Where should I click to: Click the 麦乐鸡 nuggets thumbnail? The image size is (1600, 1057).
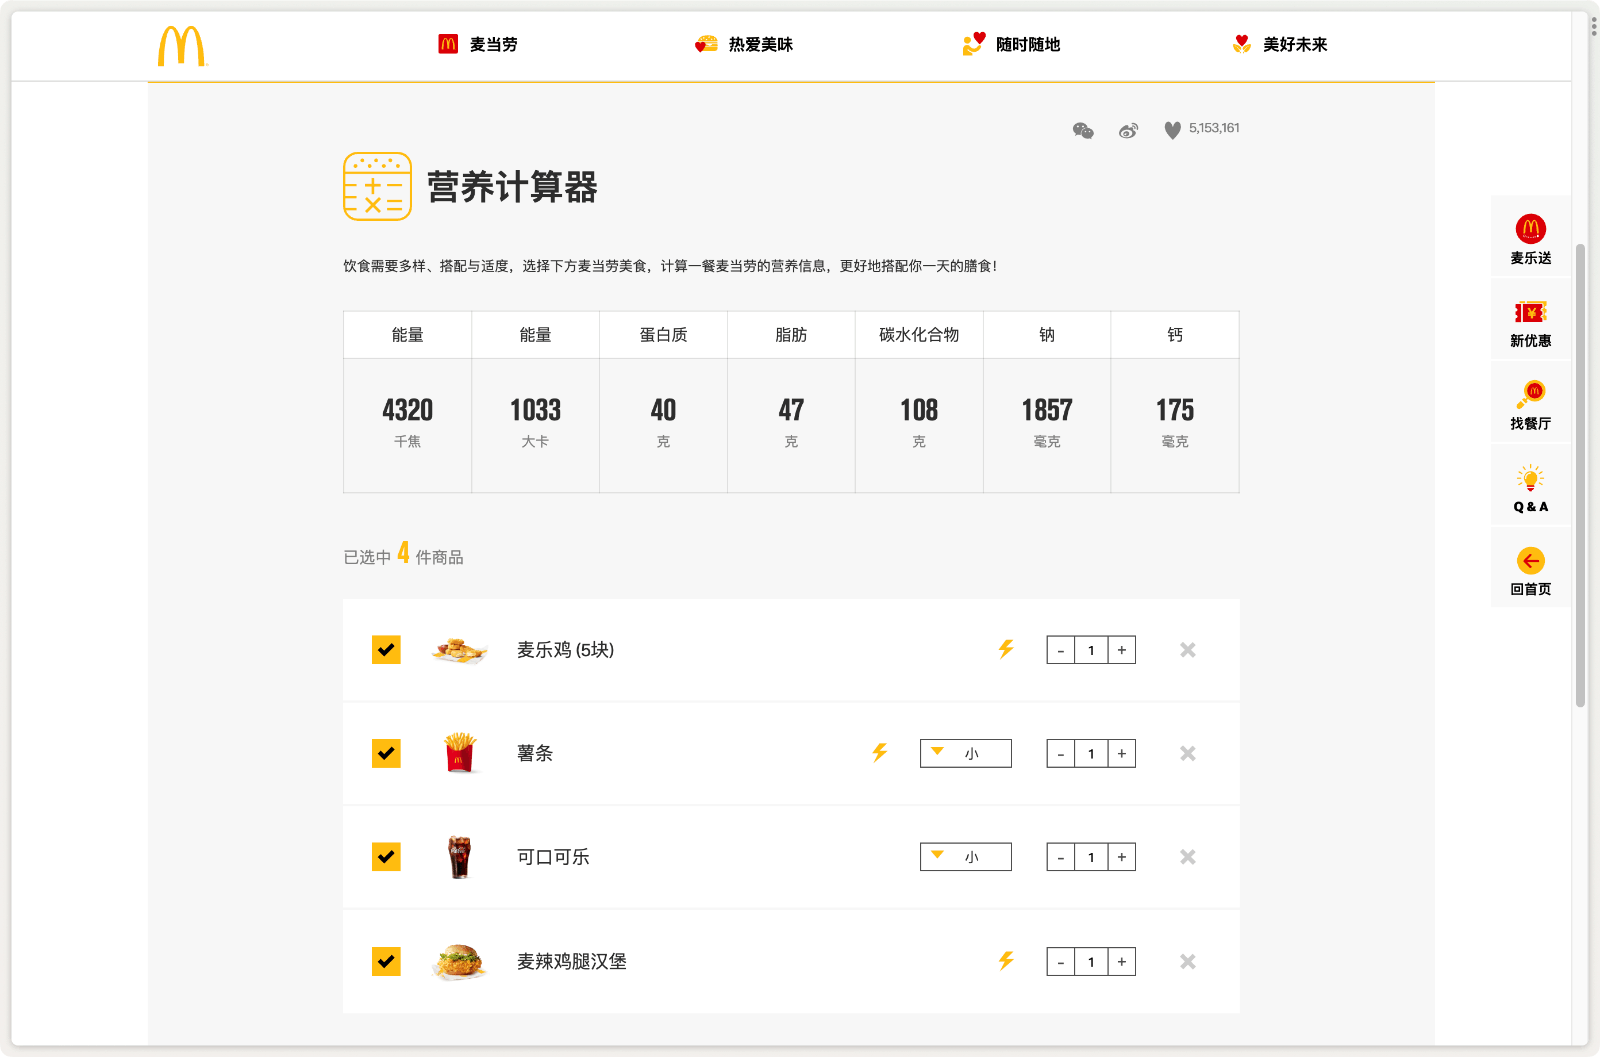(459, 651)
